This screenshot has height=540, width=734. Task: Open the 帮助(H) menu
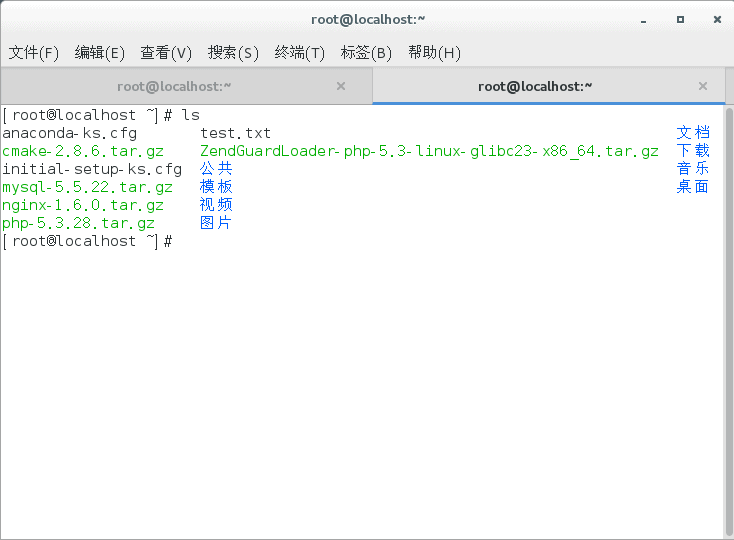434,52
